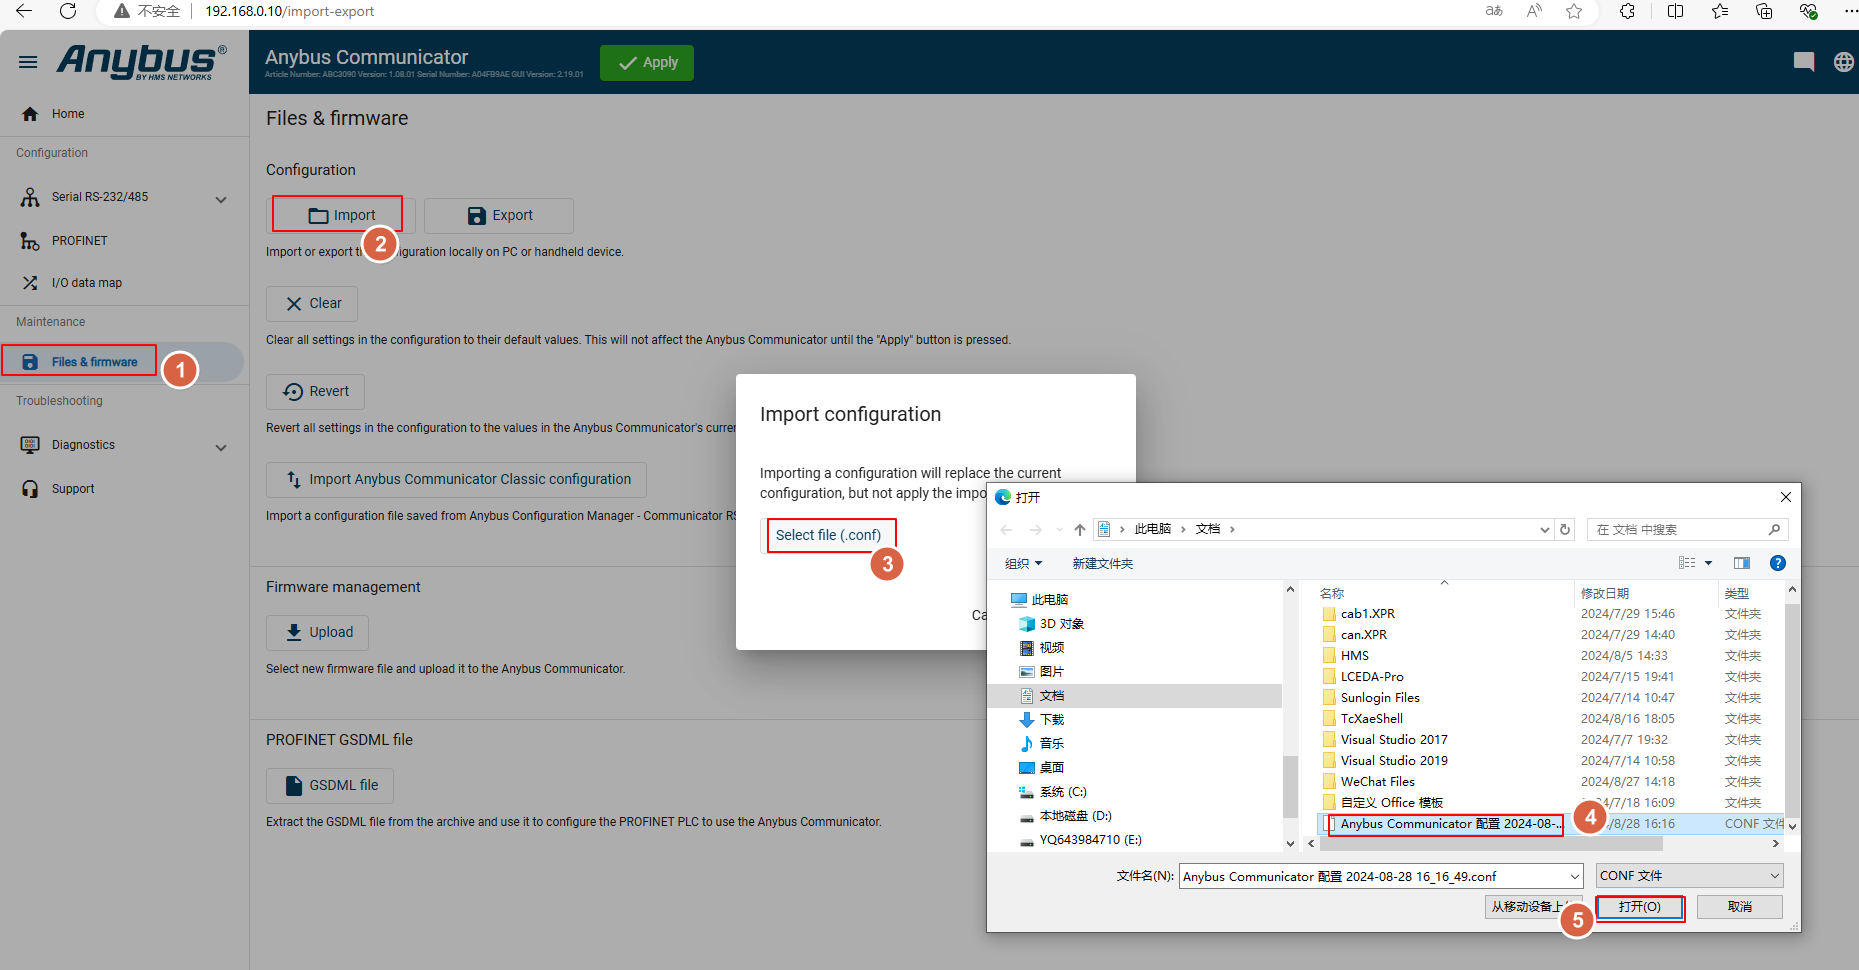Go up one folder in file dialog
This screenshot has width=1859, height=970.
1079,530
